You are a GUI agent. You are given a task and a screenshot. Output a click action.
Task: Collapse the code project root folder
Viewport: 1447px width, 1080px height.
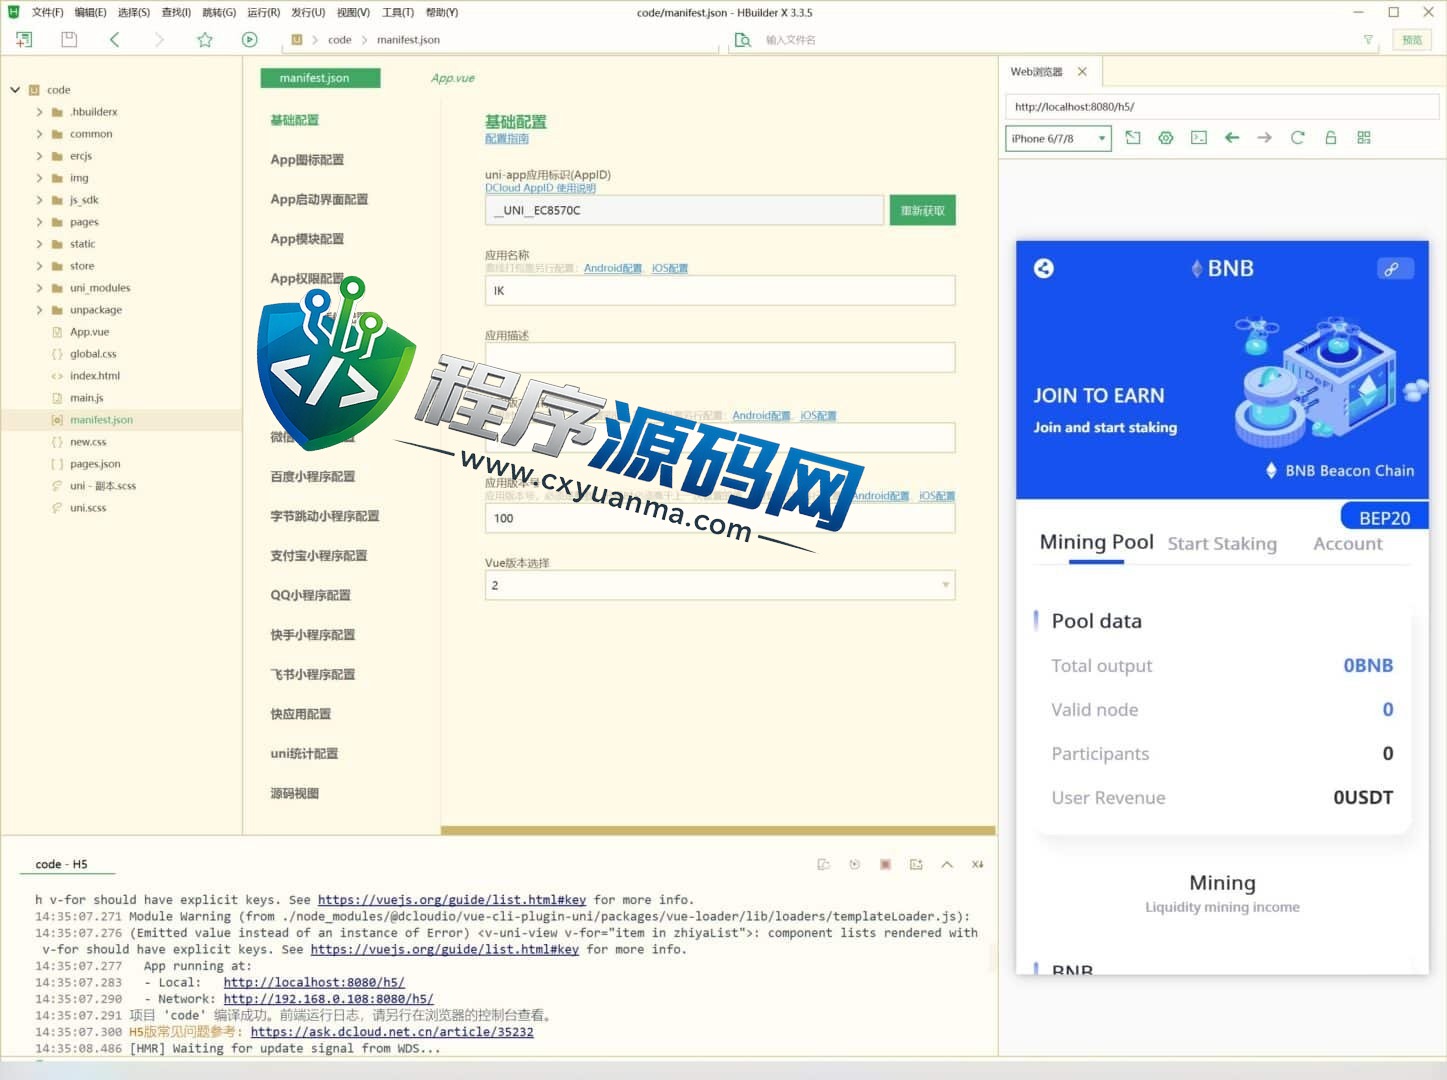coord(15,90)
